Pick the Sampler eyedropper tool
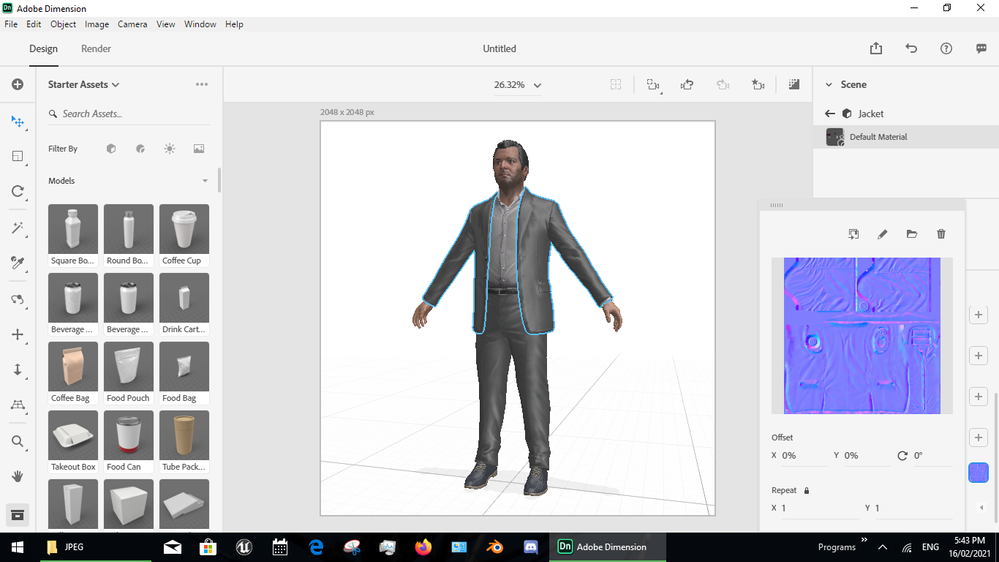 (x=17, y=263)
